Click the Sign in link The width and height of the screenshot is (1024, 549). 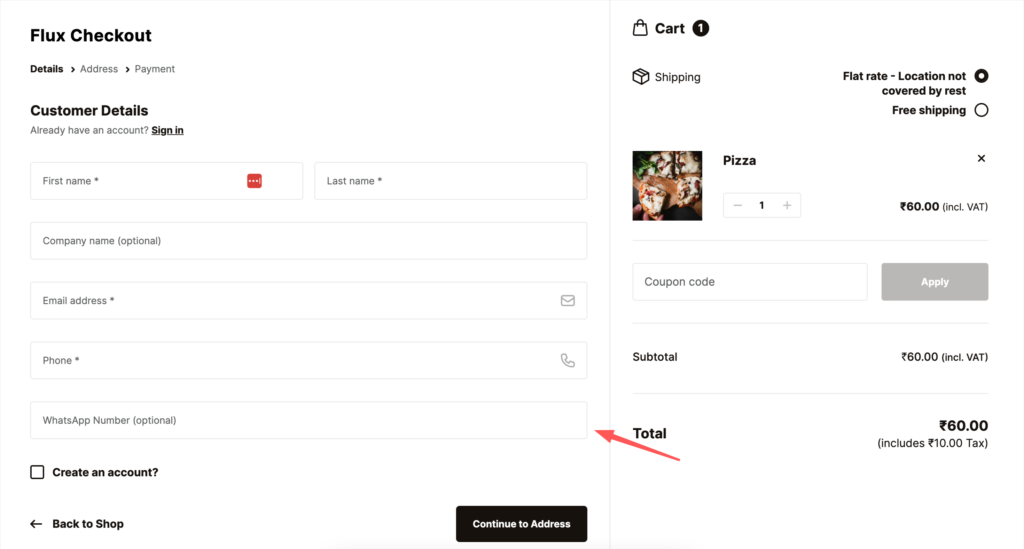tap(167, 130)
